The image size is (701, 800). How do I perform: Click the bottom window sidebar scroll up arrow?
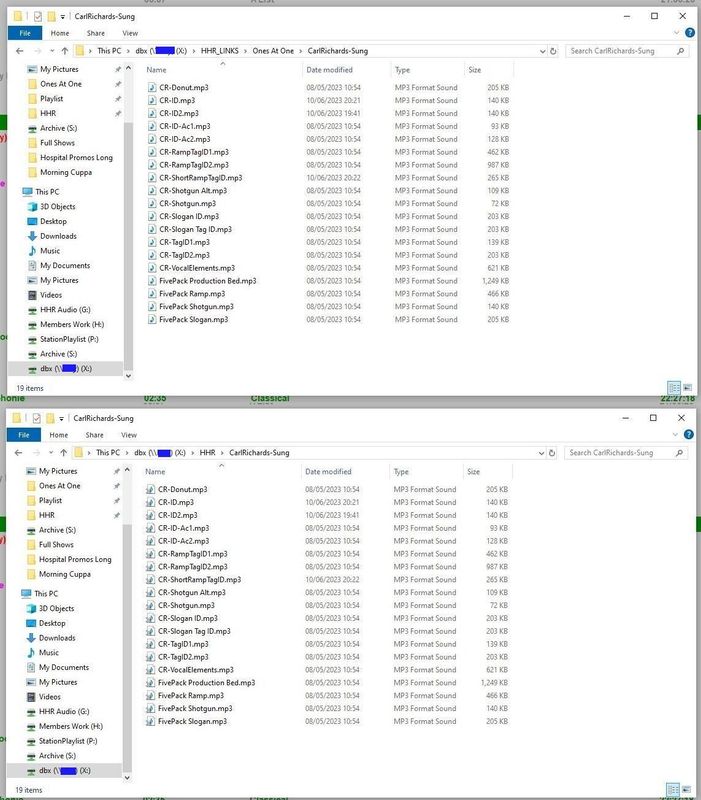click(x=127, y=469)
